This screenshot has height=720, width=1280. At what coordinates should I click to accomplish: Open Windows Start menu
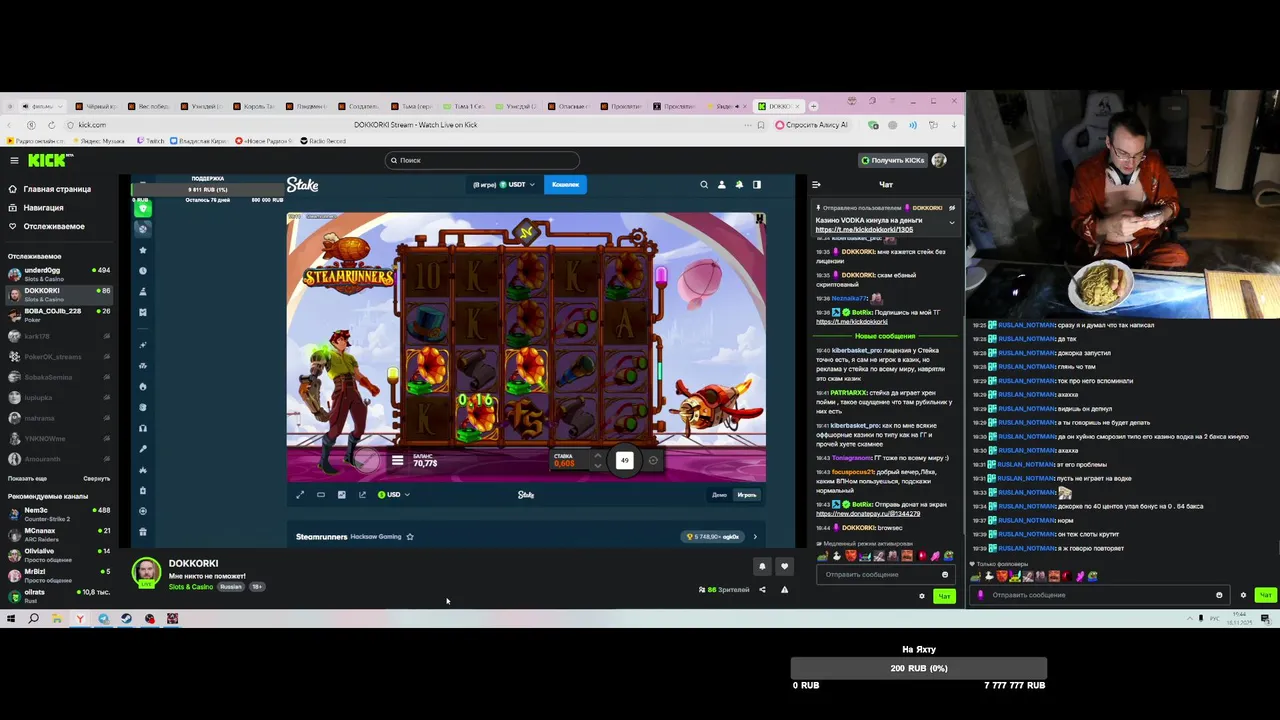coord(11,619)
